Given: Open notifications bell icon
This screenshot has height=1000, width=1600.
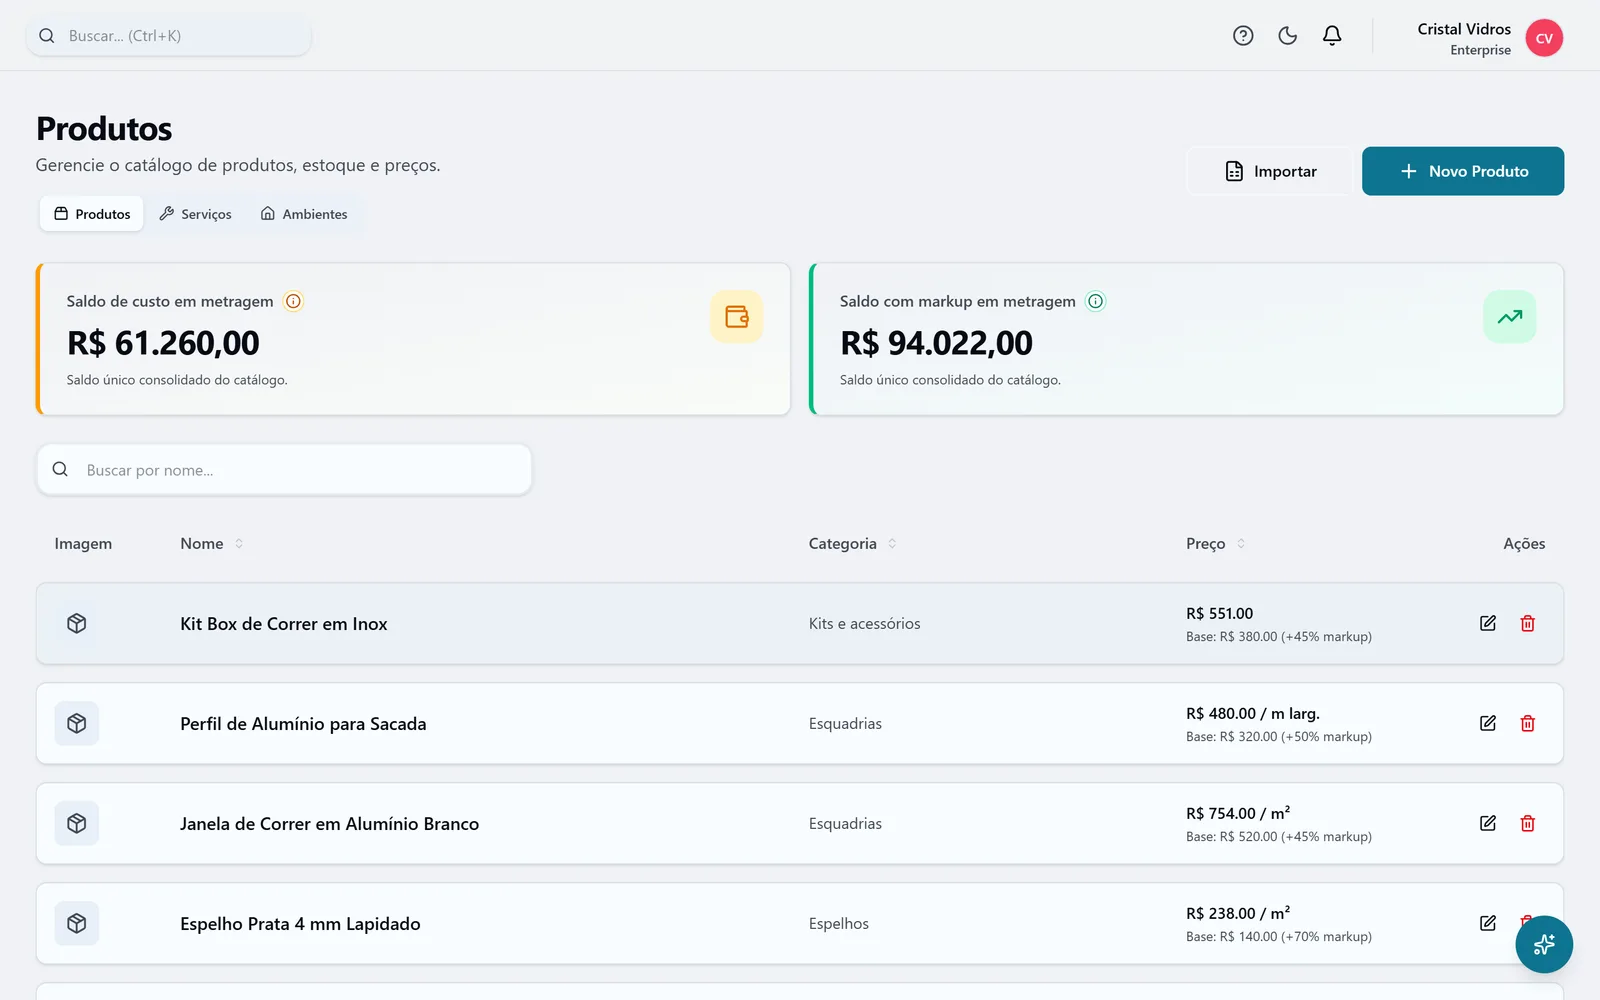Looking at the screenshot, I should (x=1332, y=36).
